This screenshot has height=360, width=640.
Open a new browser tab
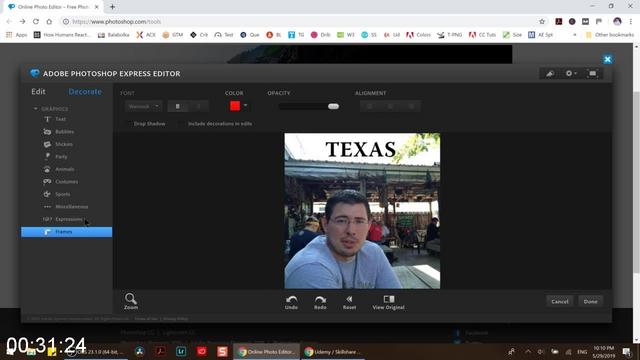112,7
